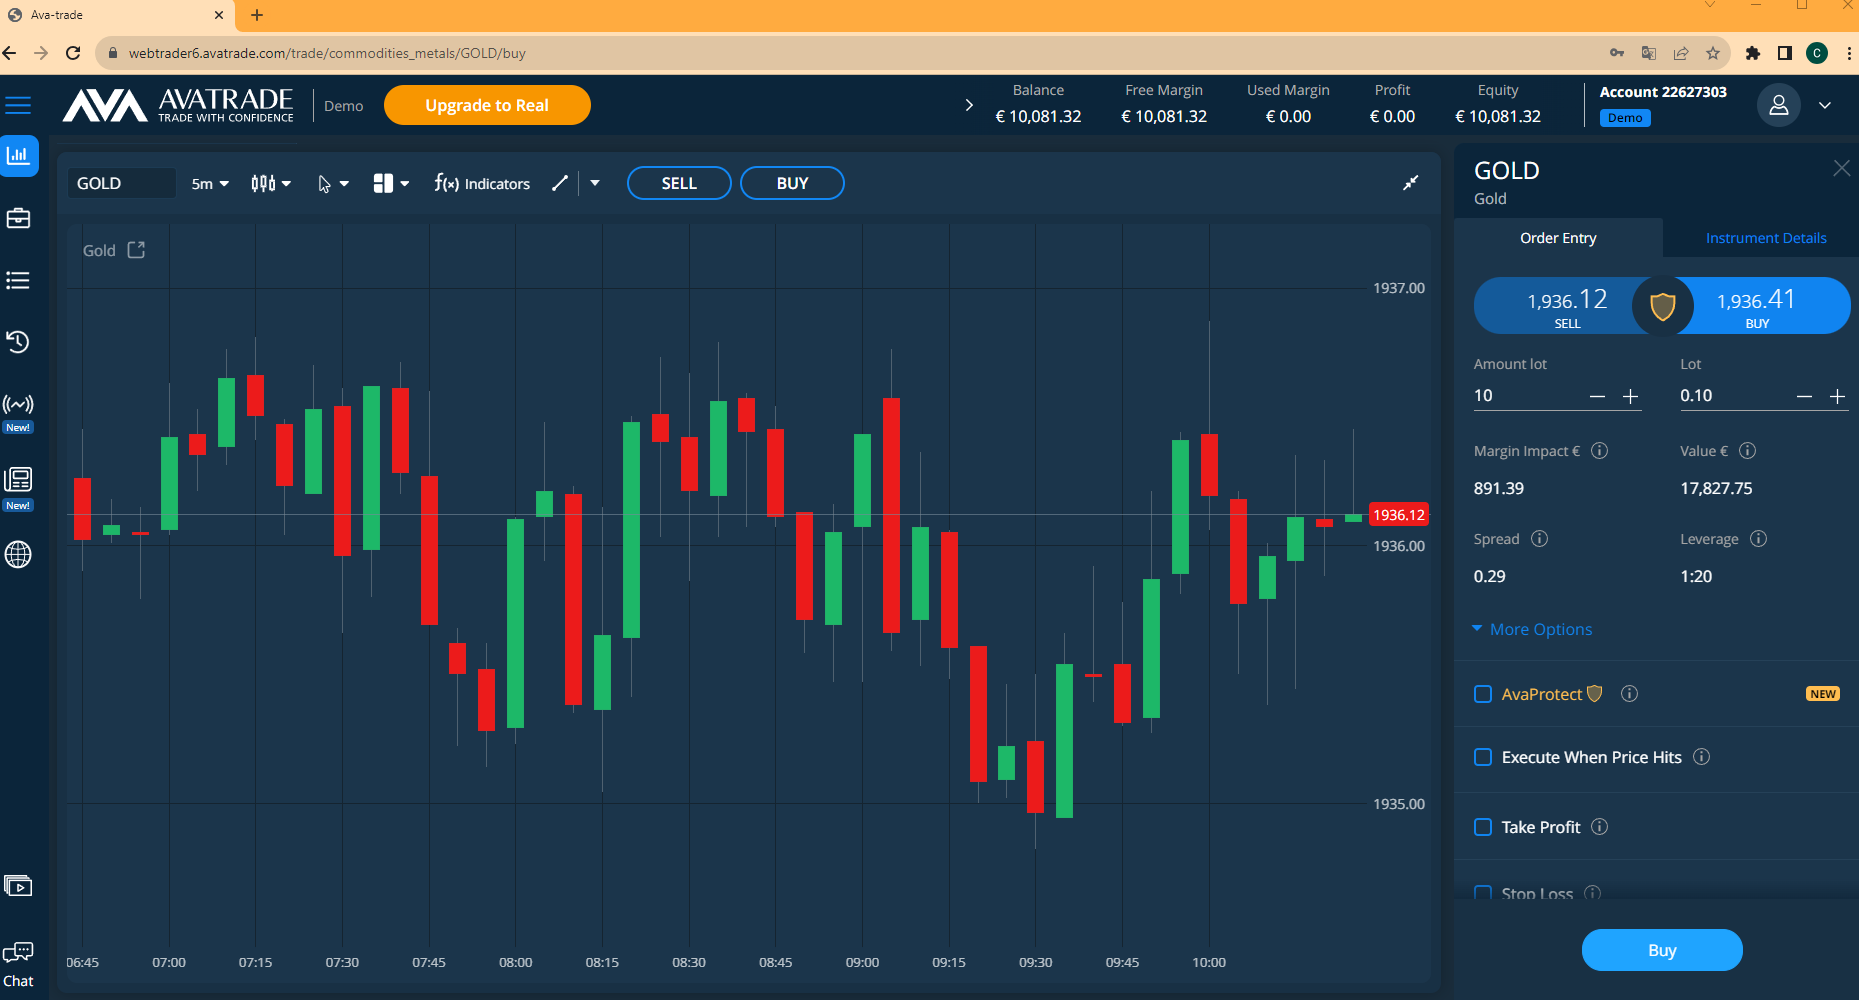This screenshot has height=1000, width=1859.
Task: Open the signals icon marked New
Action: click(x=18, y=405)
